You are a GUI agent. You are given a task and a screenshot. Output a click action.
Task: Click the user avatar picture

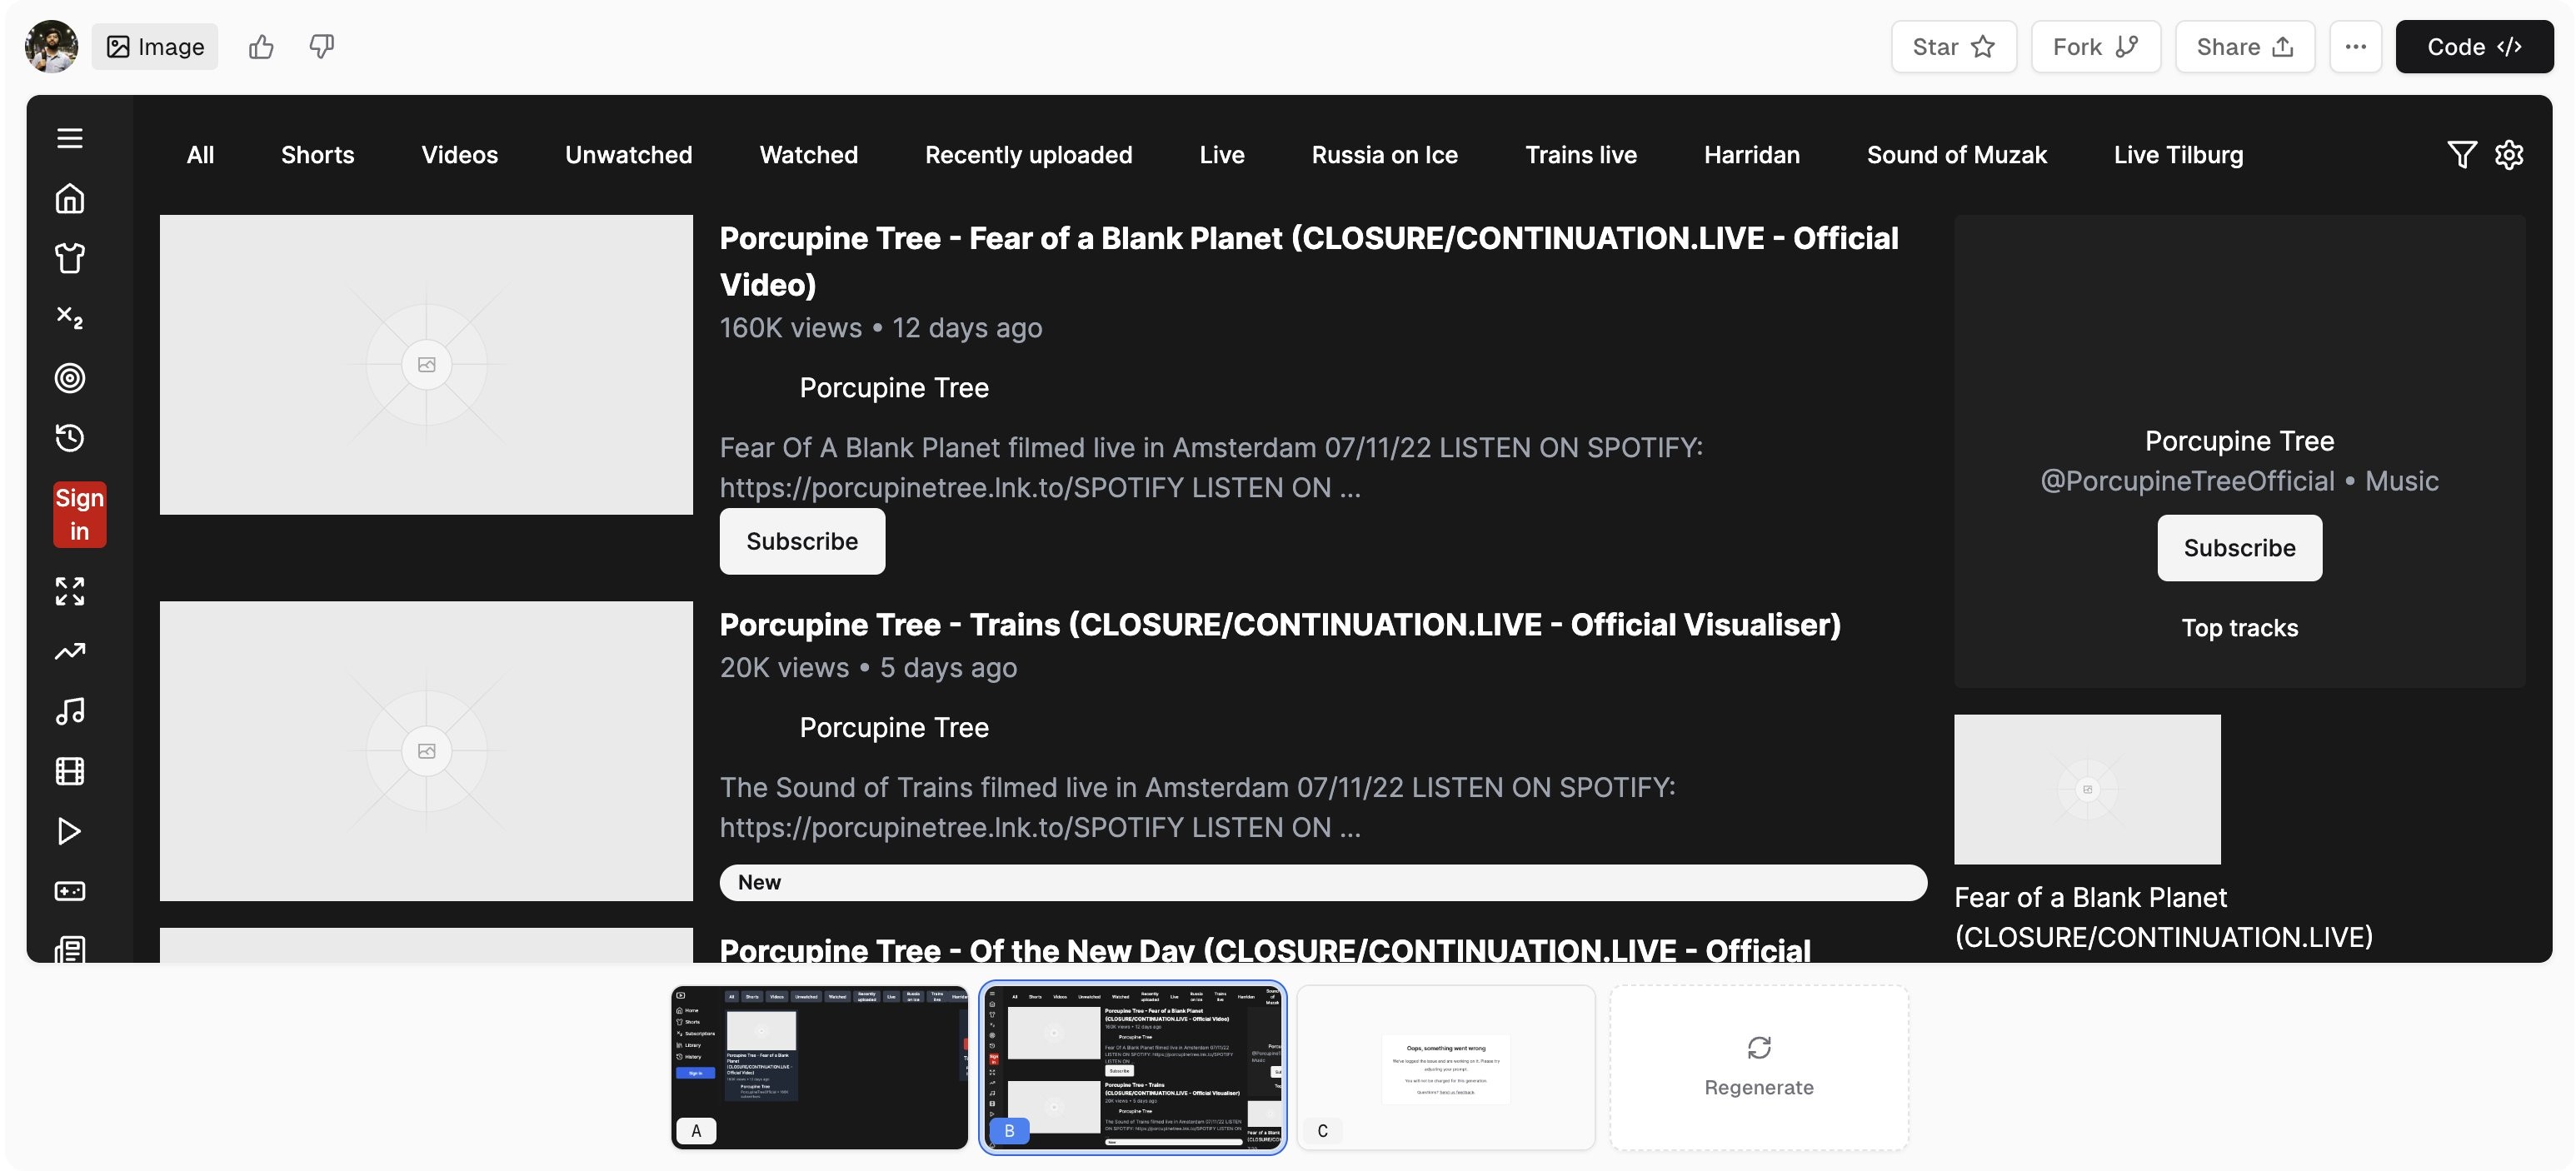point(51,46)
